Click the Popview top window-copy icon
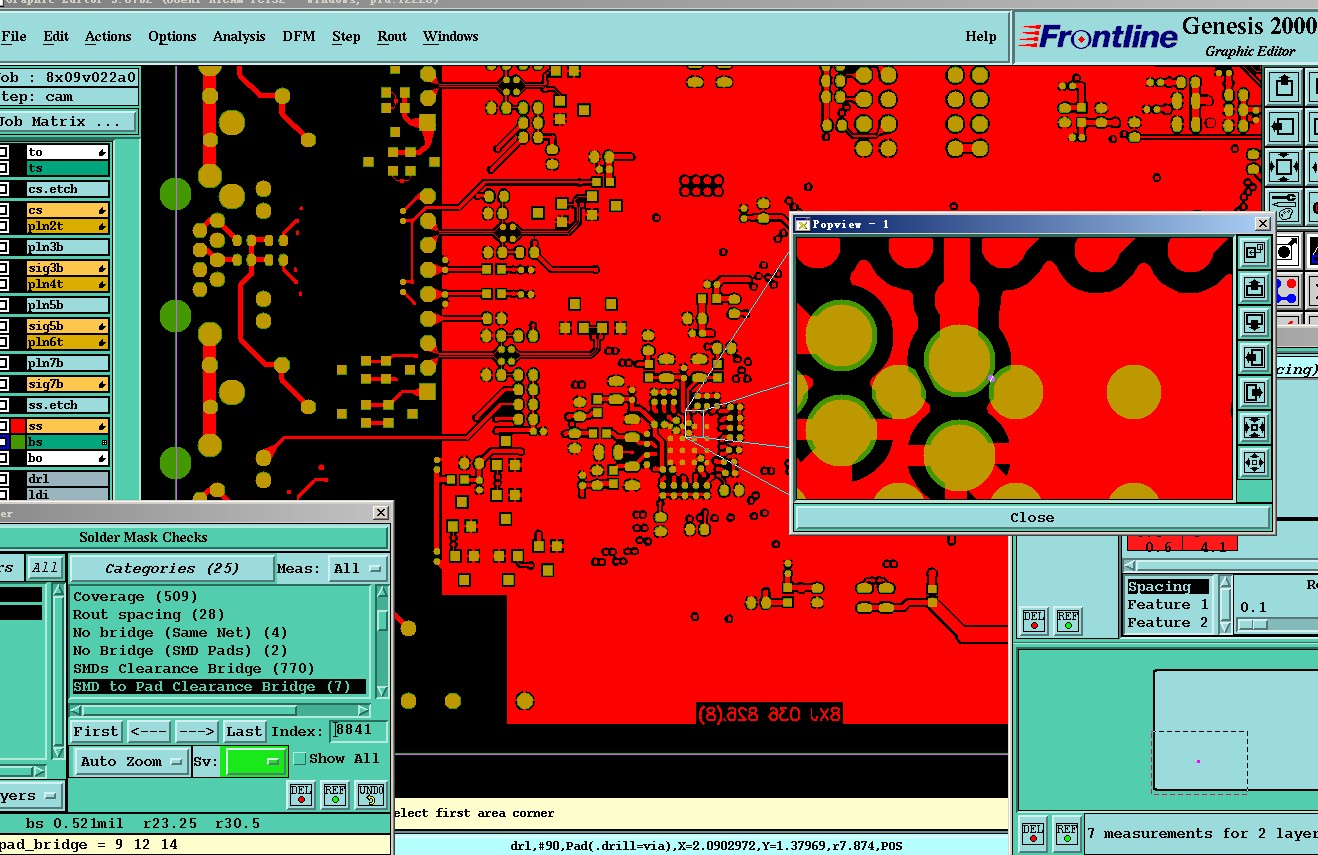 [x=1254, y=254]
